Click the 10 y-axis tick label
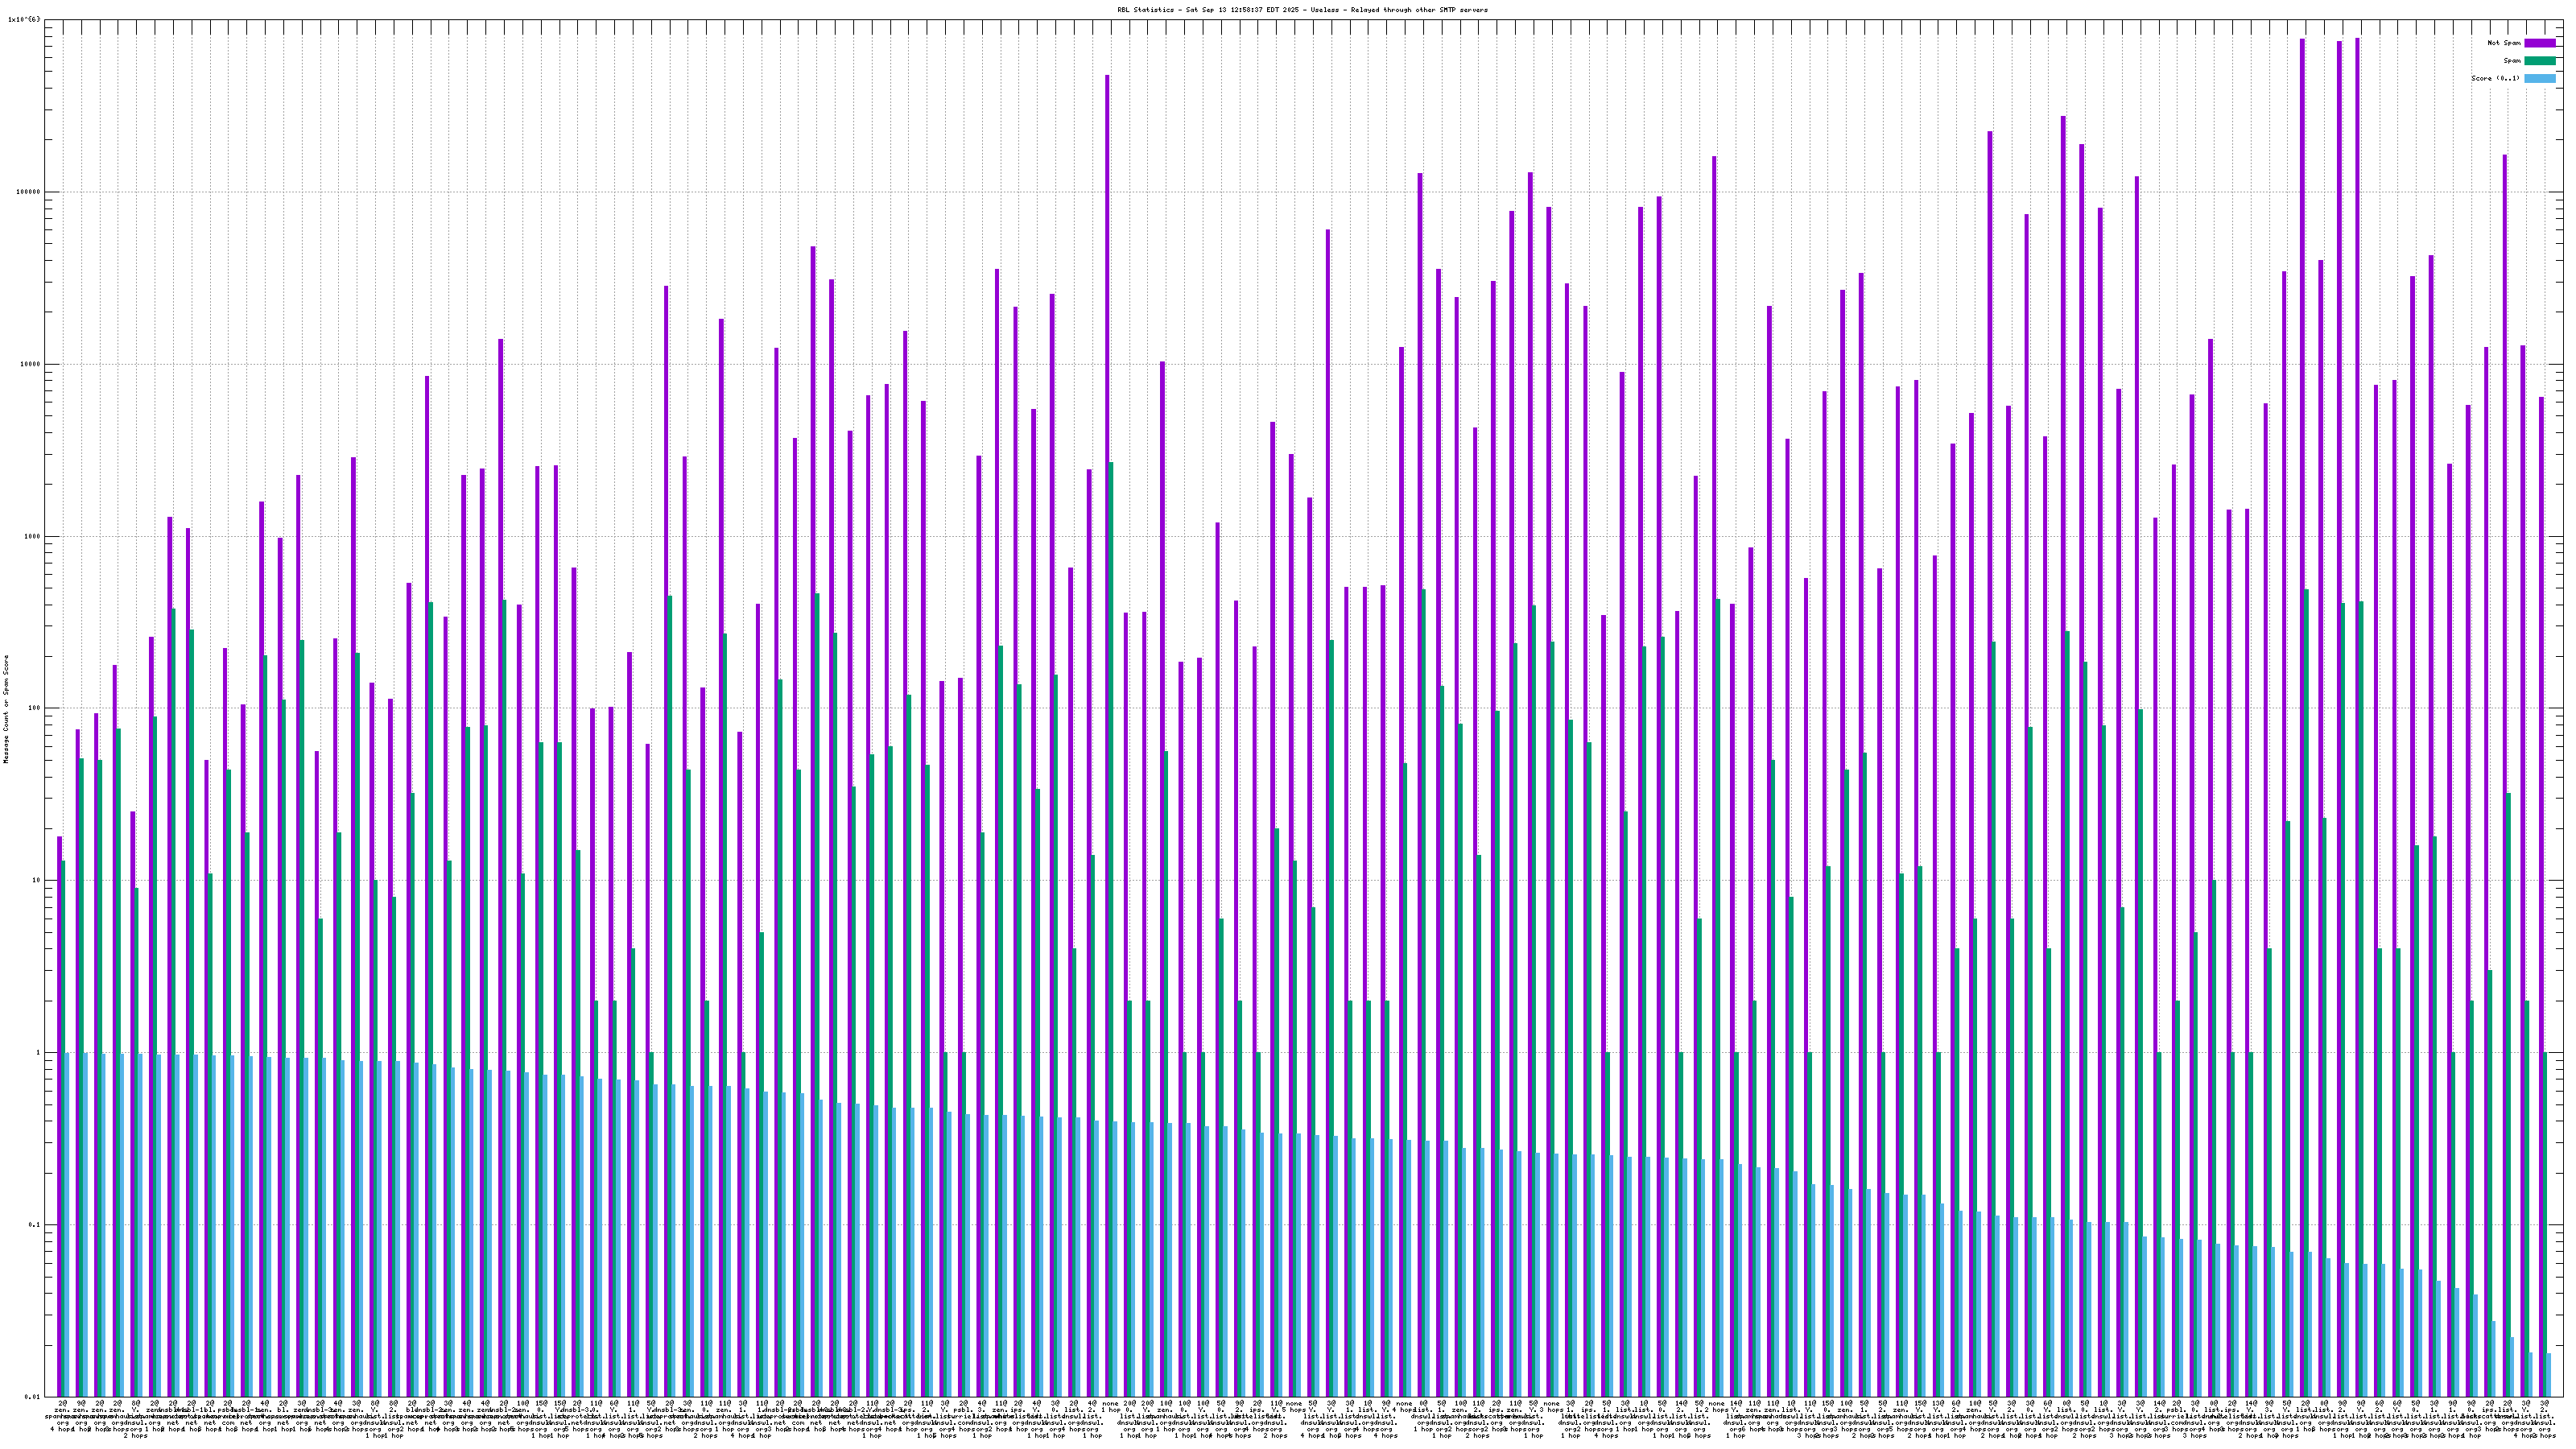 [37, 880]
